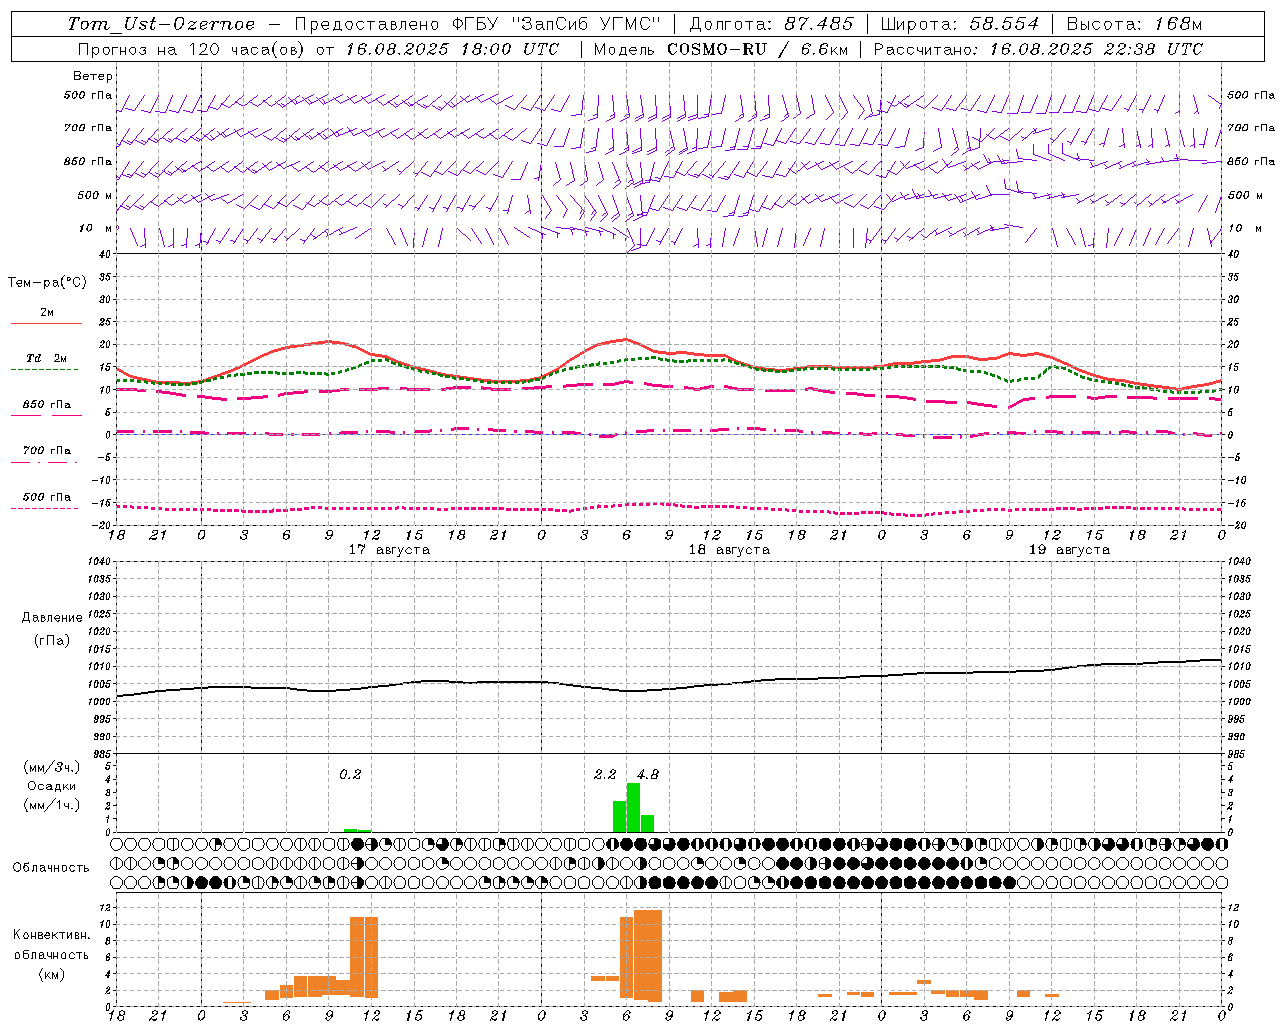This screenshot has width=1280, height=1024.
Task: Click the (мм/1ч.) units label
Action: pyautogui.click(x=52, y=805)
